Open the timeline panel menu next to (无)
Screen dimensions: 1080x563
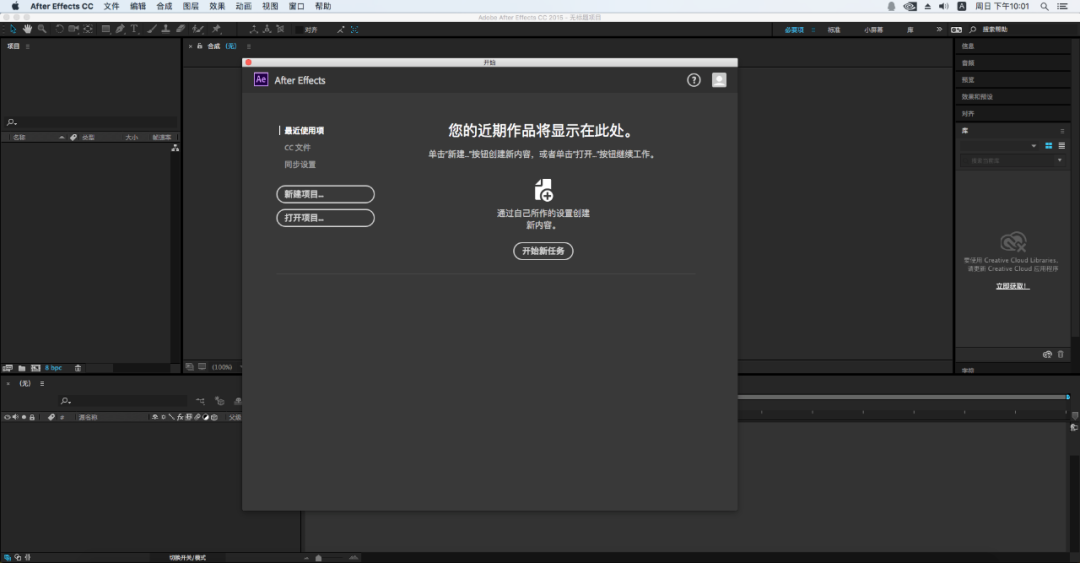click(x=42, y=384)
